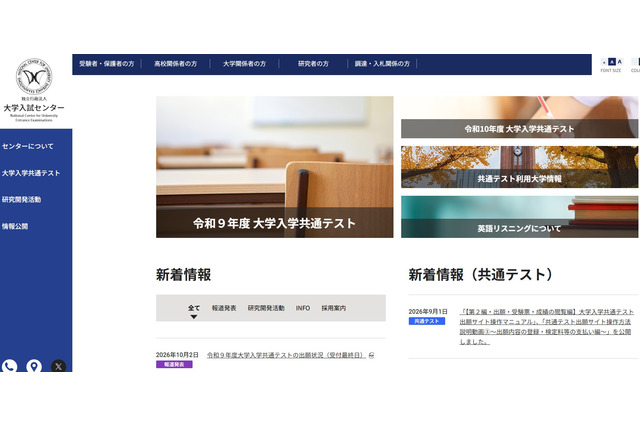Viewport: 640px width, 426px height.
Task: Open 高校関係者の方 menu
Action: (x=176, y=64)
